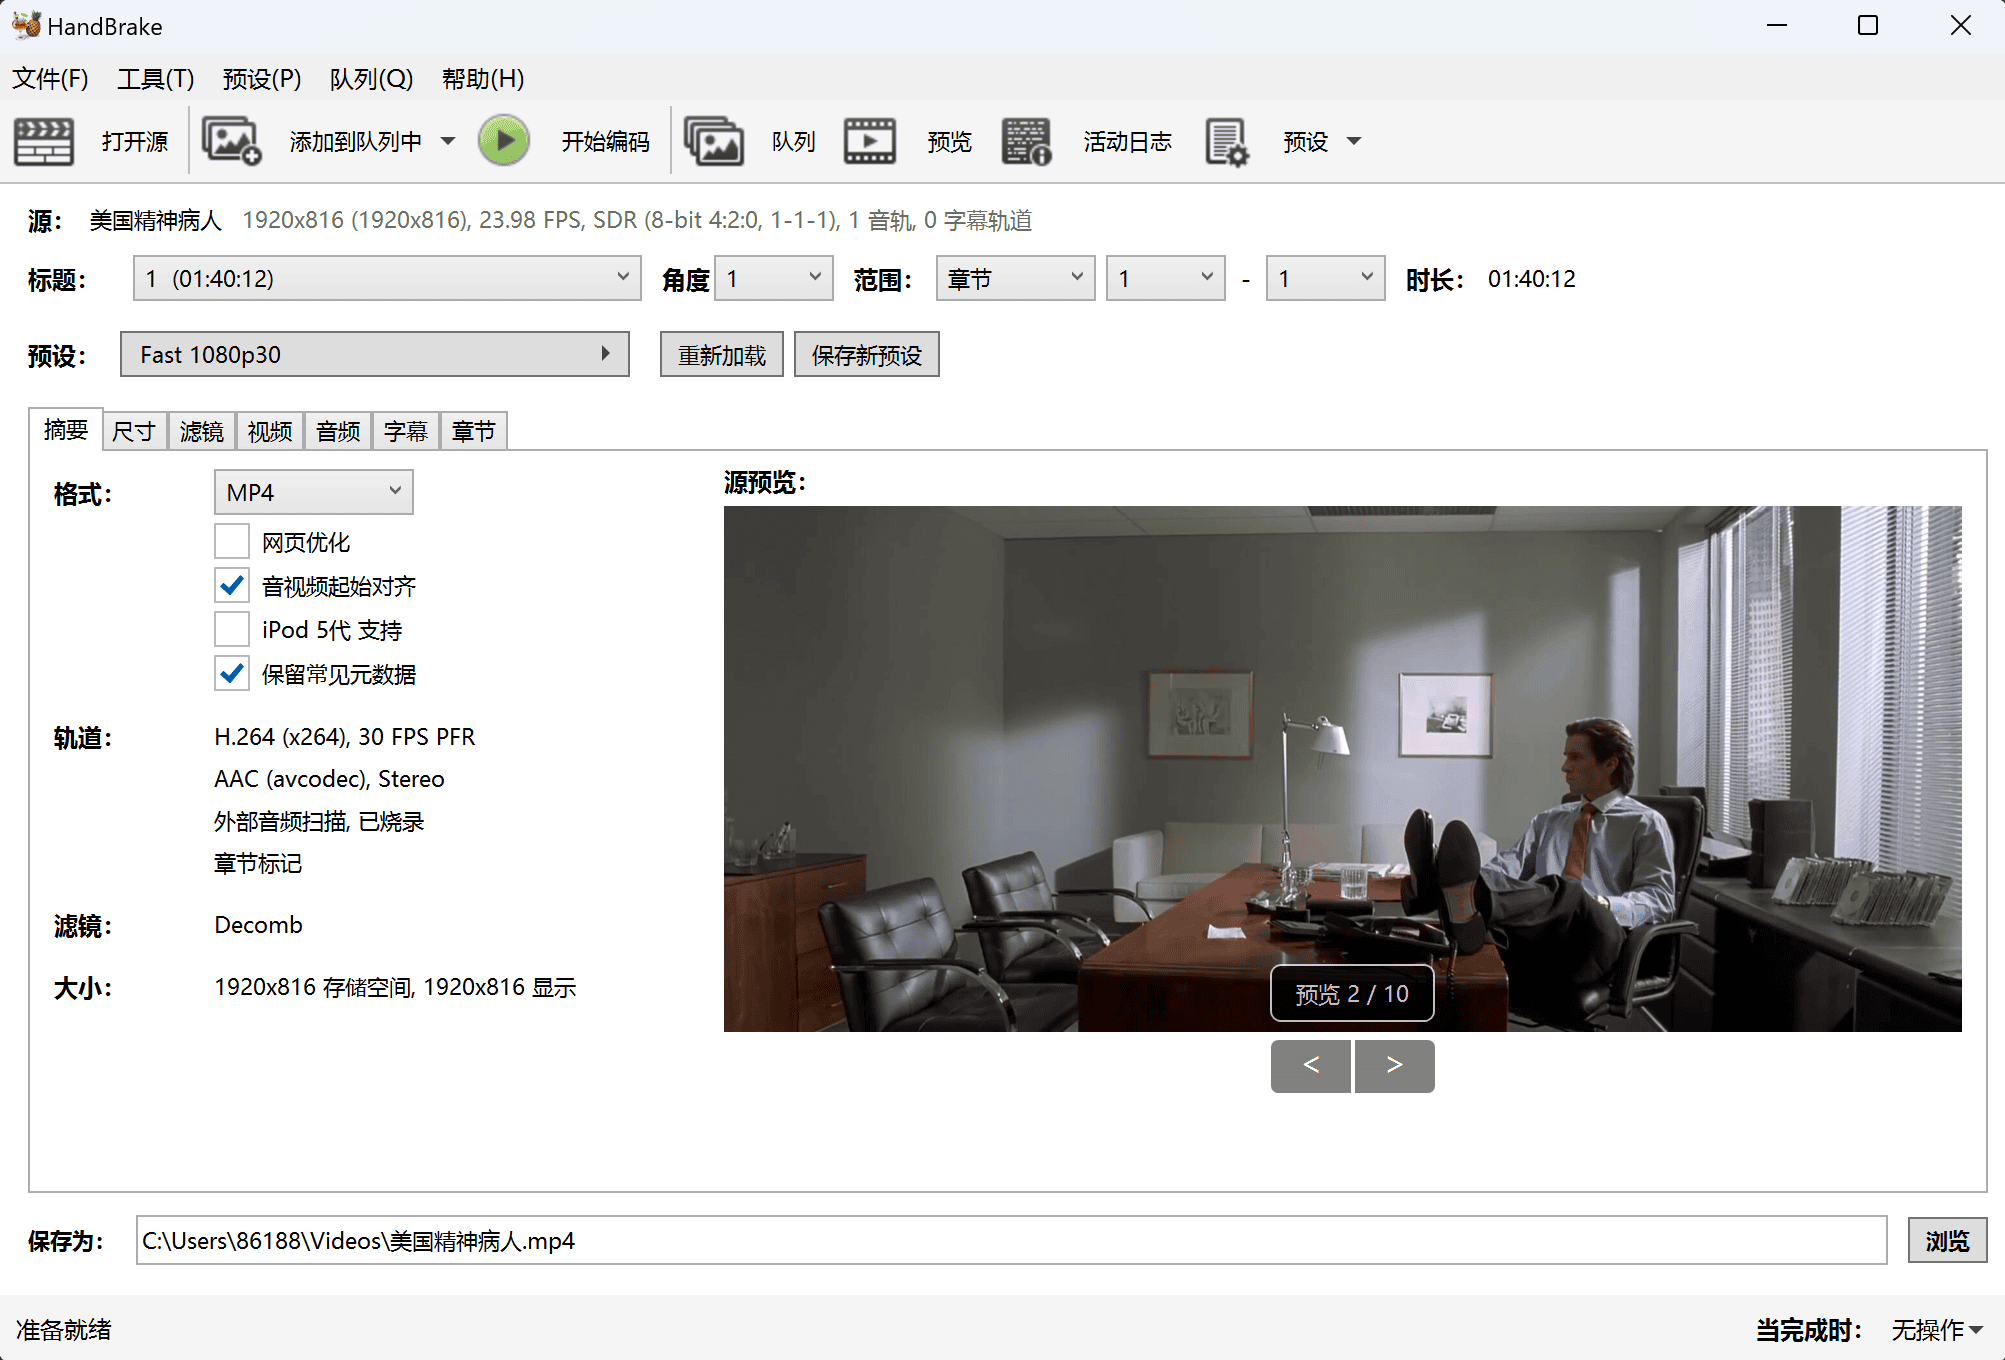Open the MP4 format dropdown

click(313, 492)
